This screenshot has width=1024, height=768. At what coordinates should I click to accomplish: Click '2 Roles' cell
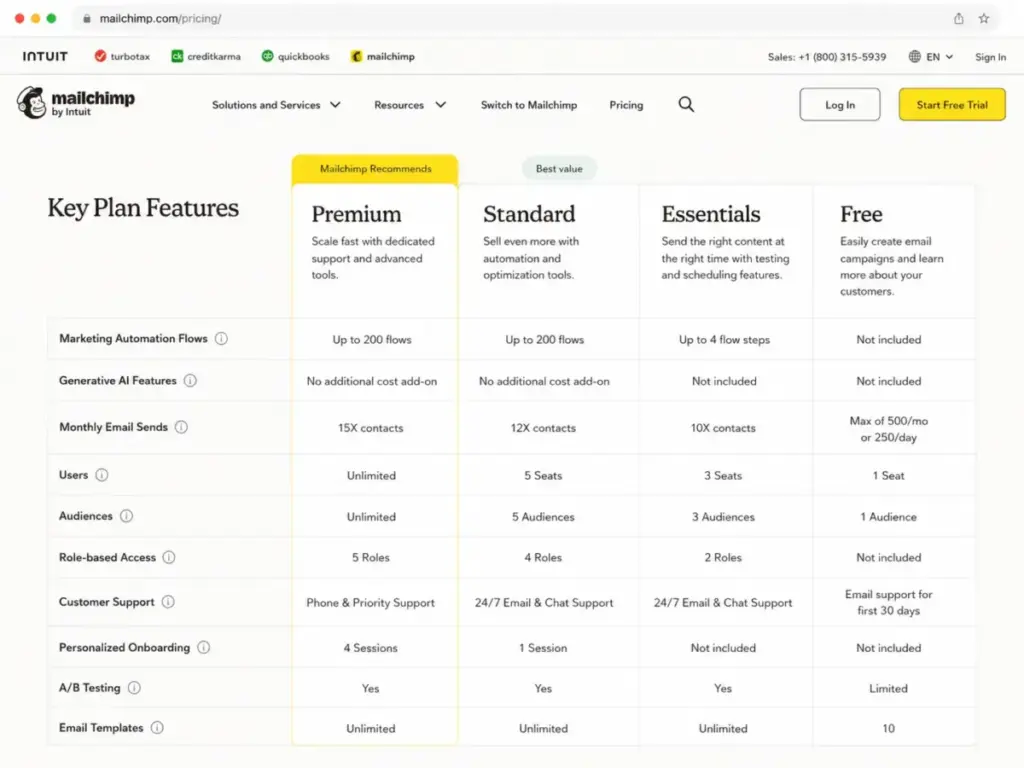point(723,557)
